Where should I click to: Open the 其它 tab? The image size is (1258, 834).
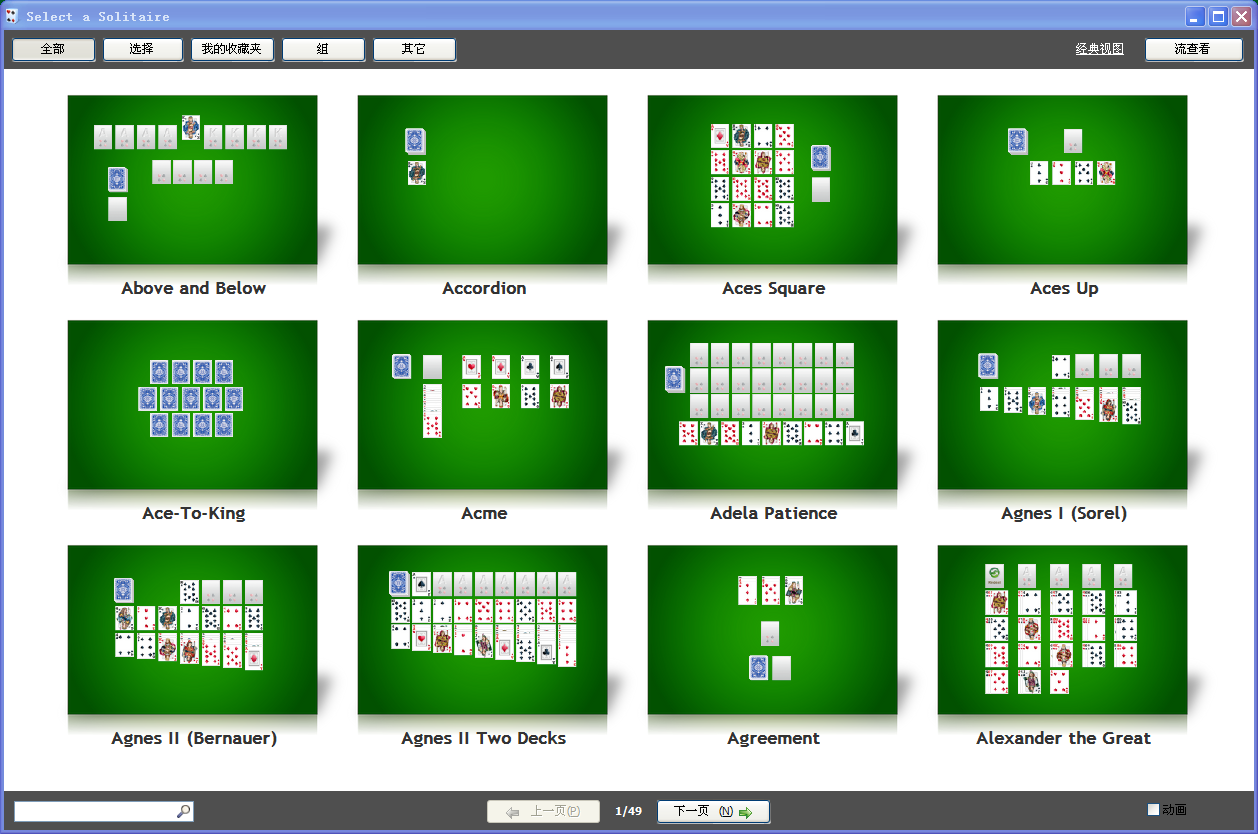[x=414, y=49]
